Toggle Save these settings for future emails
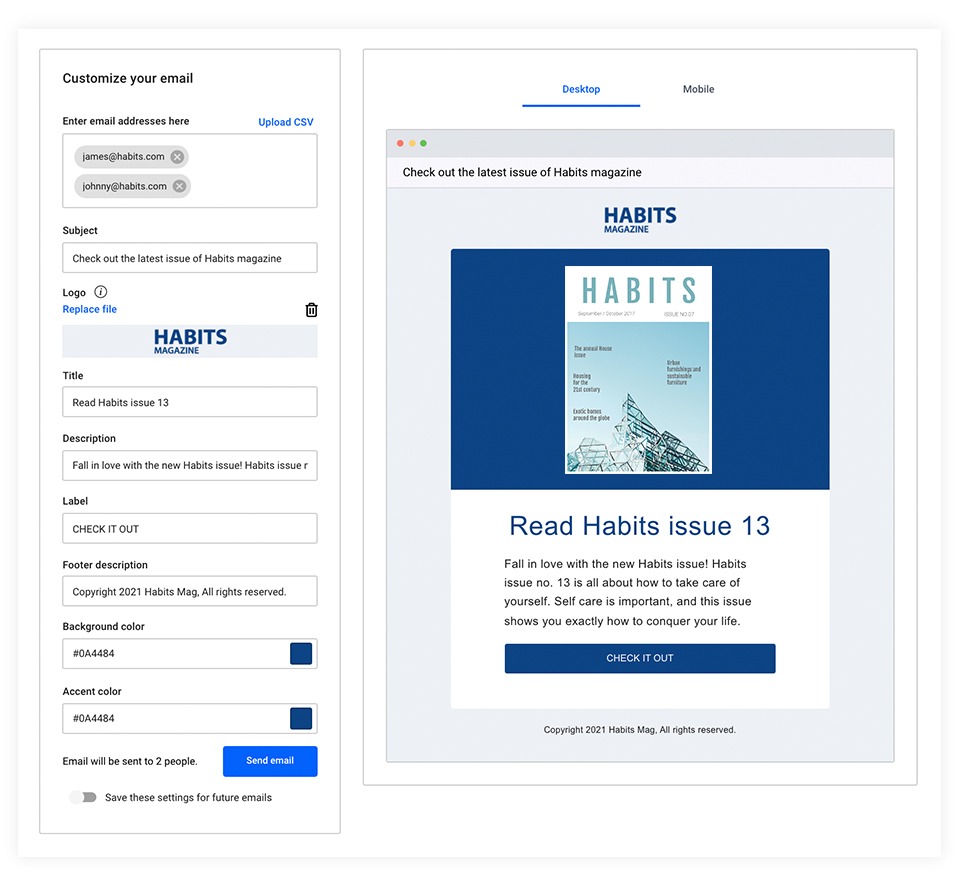The image size is (960, 886). point(83,797)
